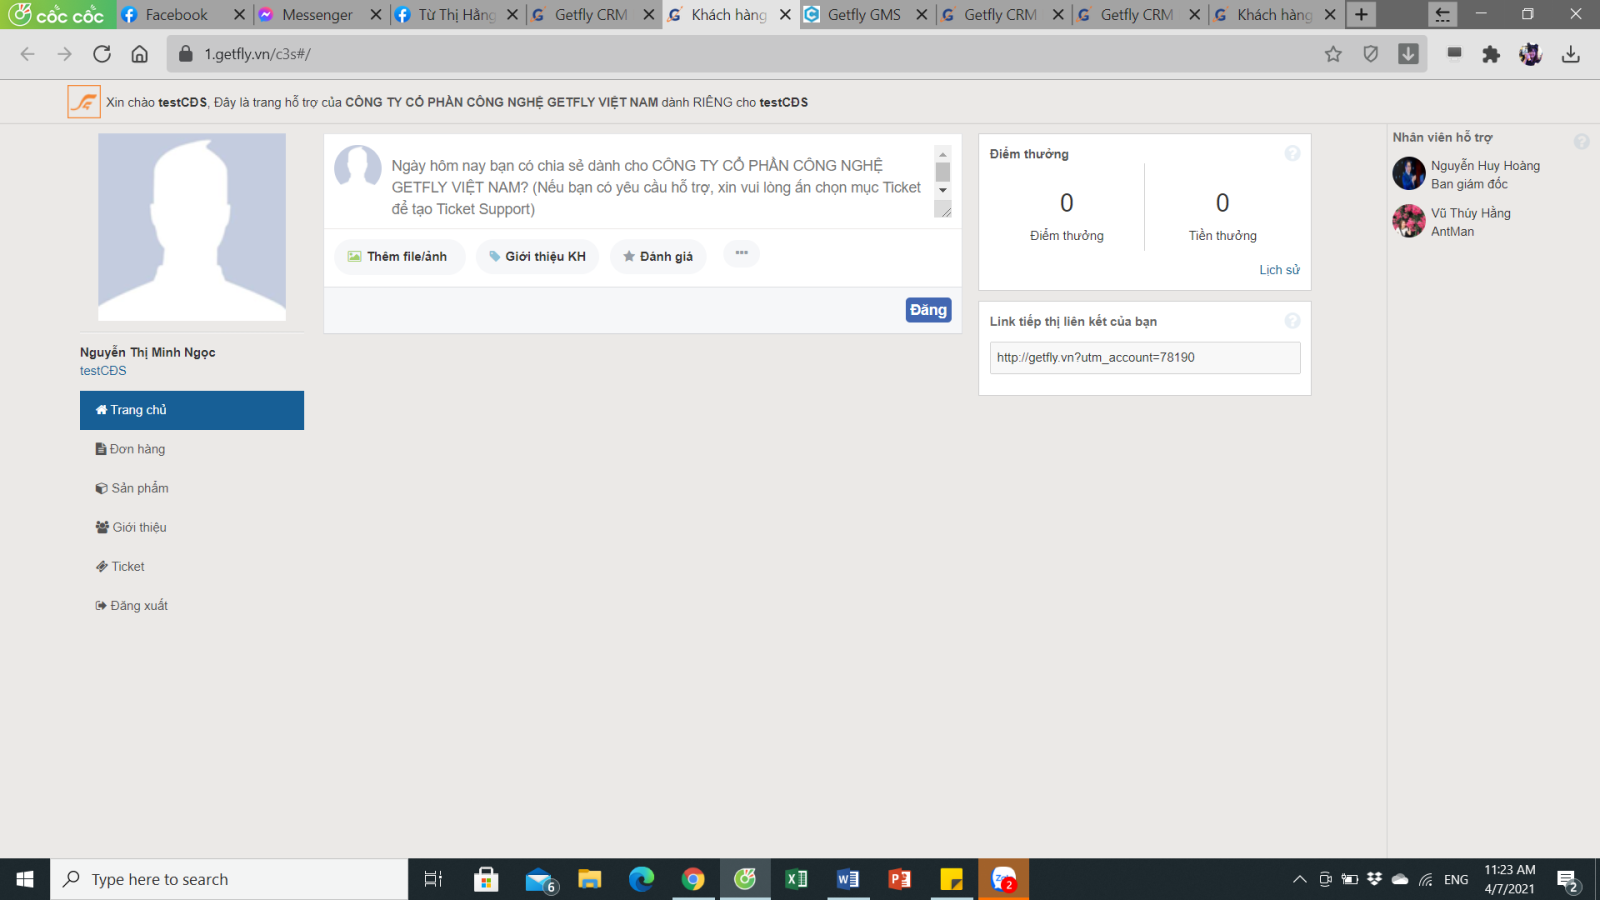Viewport: 1600px width, 900px height.
Task: Click the Getfly logo in header banner
Action: pyautogui.click(x=84, y=102)
